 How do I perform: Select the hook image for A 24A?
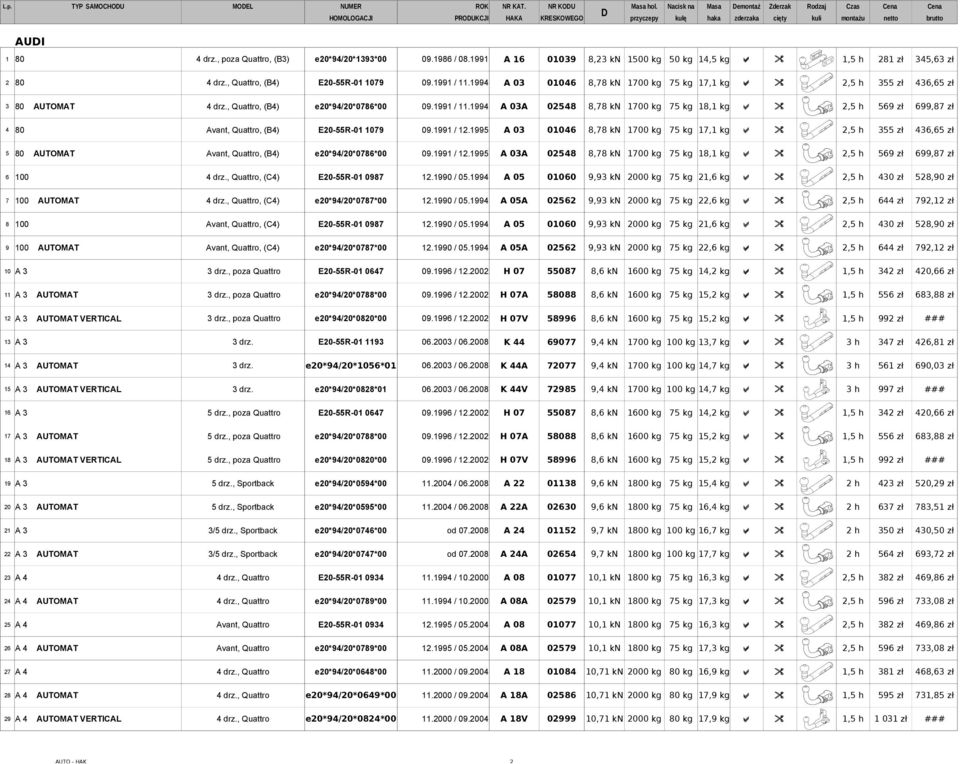click(x=816, y=554)
